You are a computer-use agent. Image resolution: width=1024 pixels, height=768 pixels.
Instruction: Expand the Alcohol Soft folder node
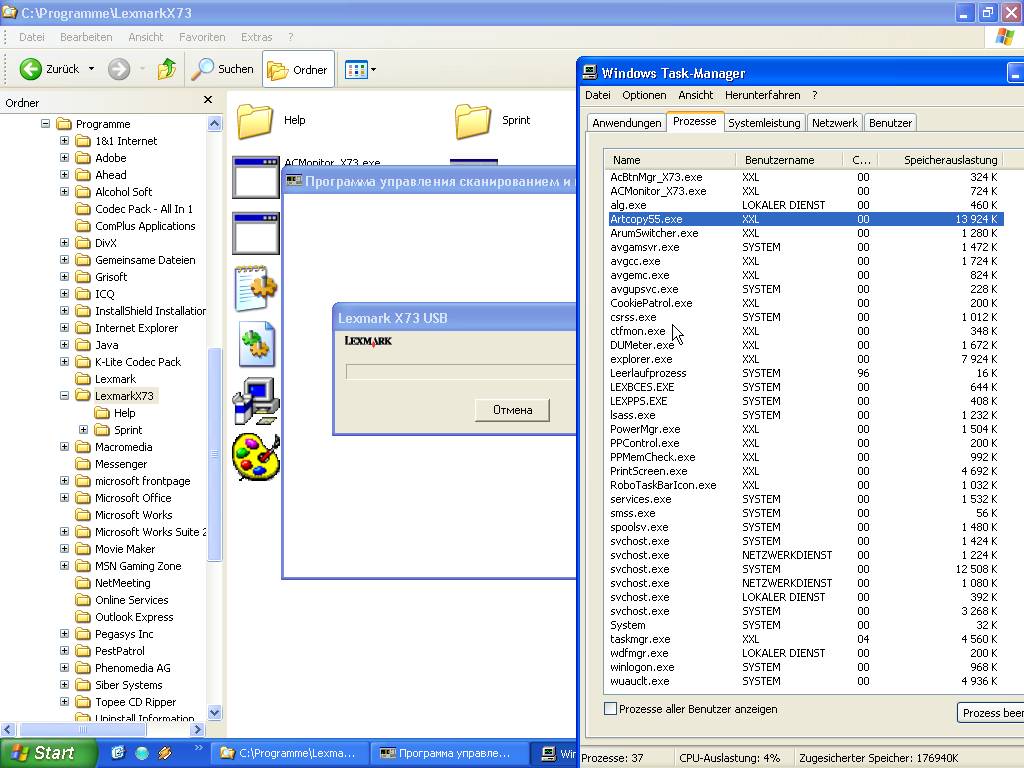coord(64,191)
